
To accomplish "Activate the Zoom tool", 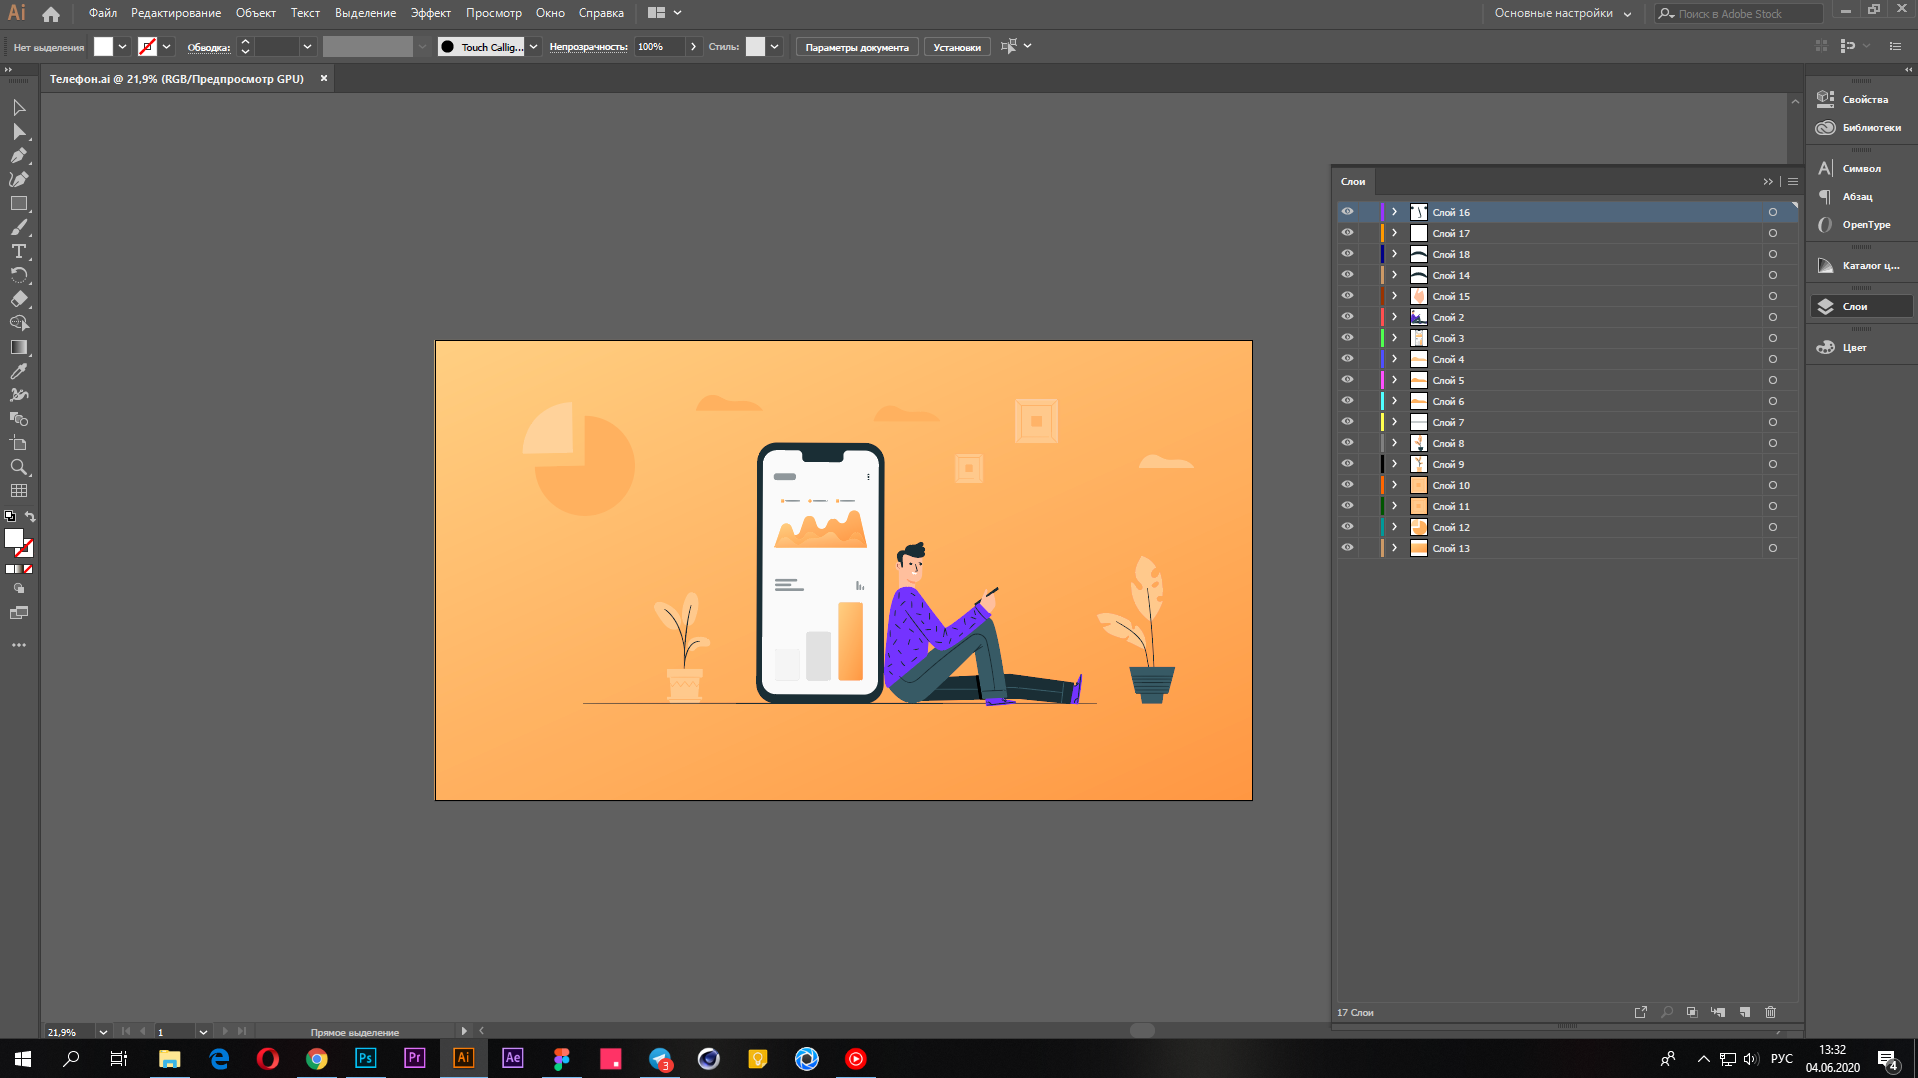I will (x=18, y=468).
